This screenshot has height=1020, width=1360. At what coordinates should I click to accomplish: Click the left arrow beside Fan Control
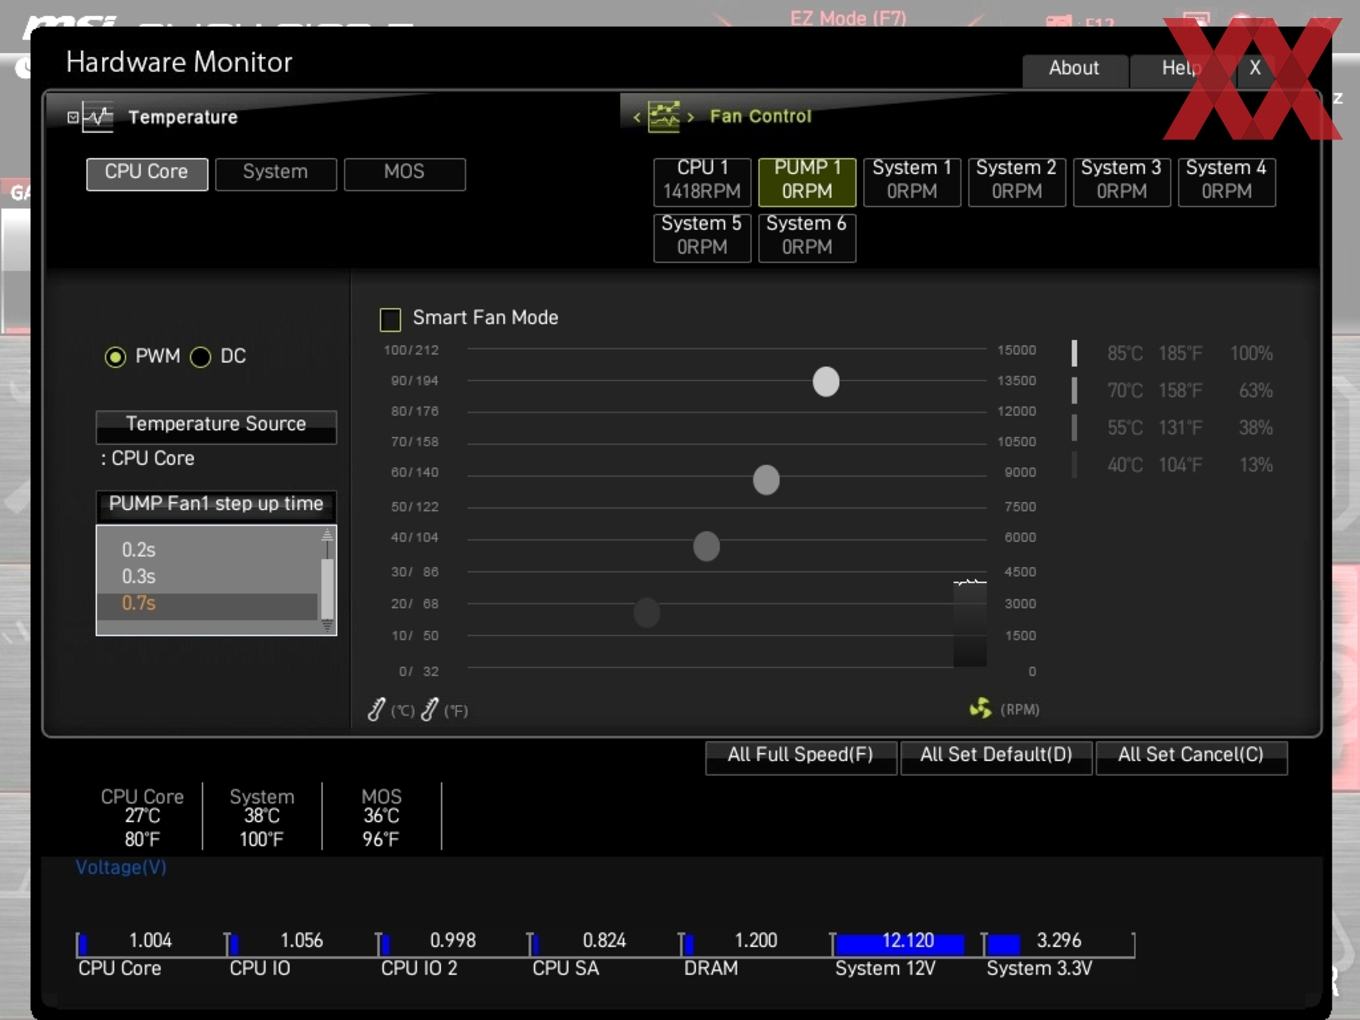pos(637,117)
